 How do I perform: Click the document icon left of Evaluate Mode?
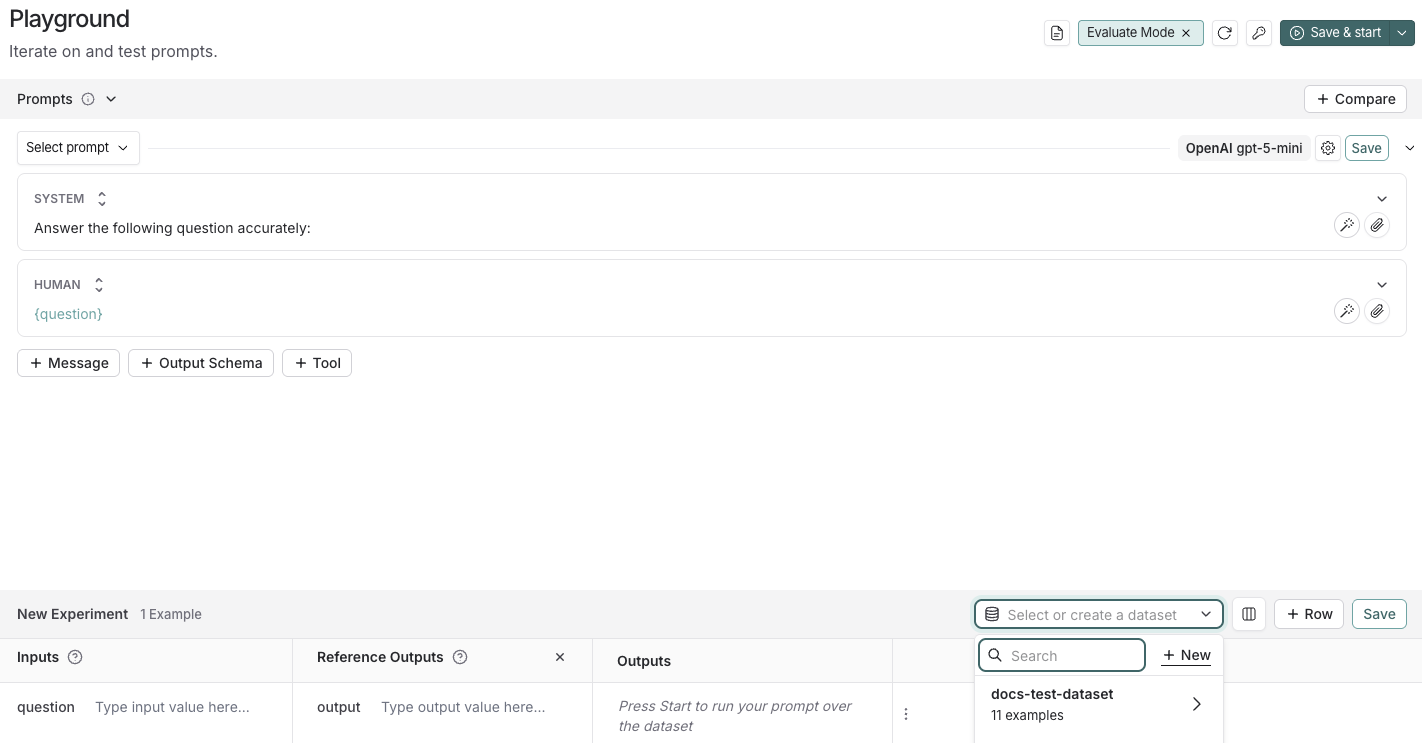pos(1057,32)
